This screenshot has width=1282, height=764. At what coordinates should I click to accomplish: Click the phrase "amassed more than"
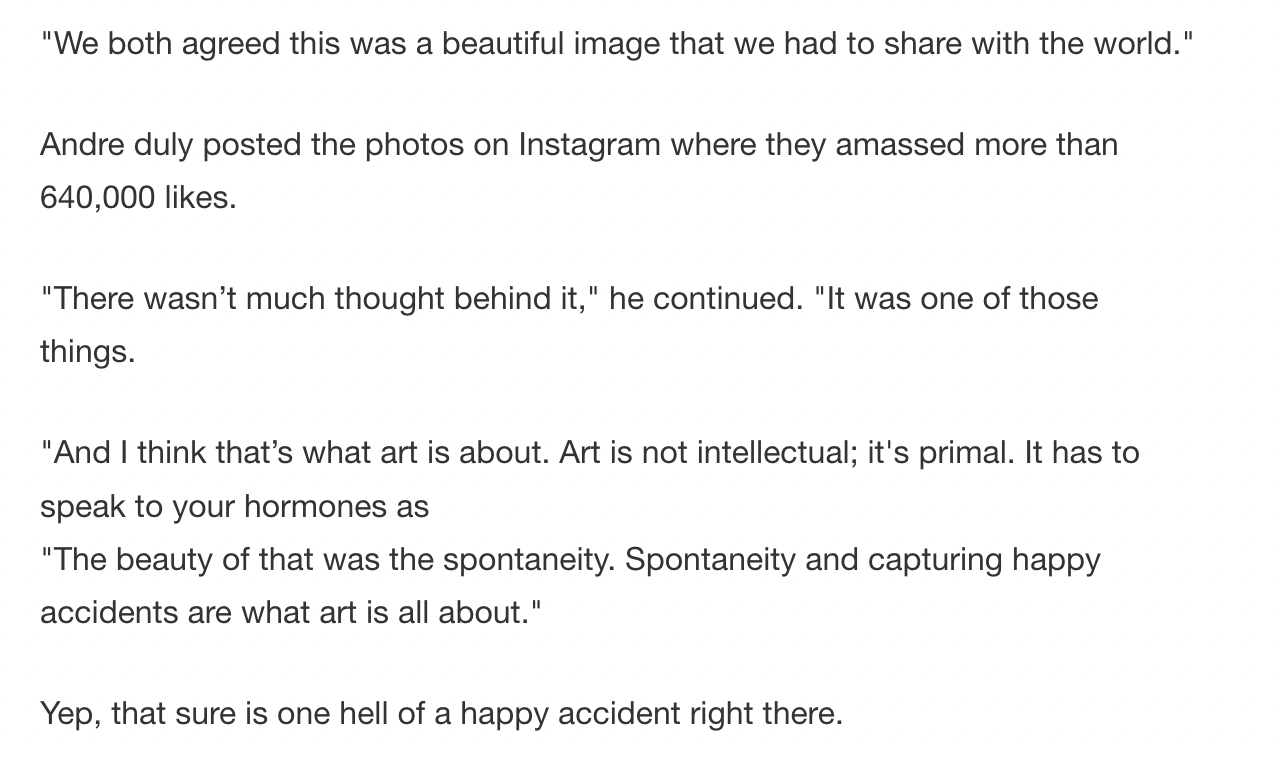[977, 145]
